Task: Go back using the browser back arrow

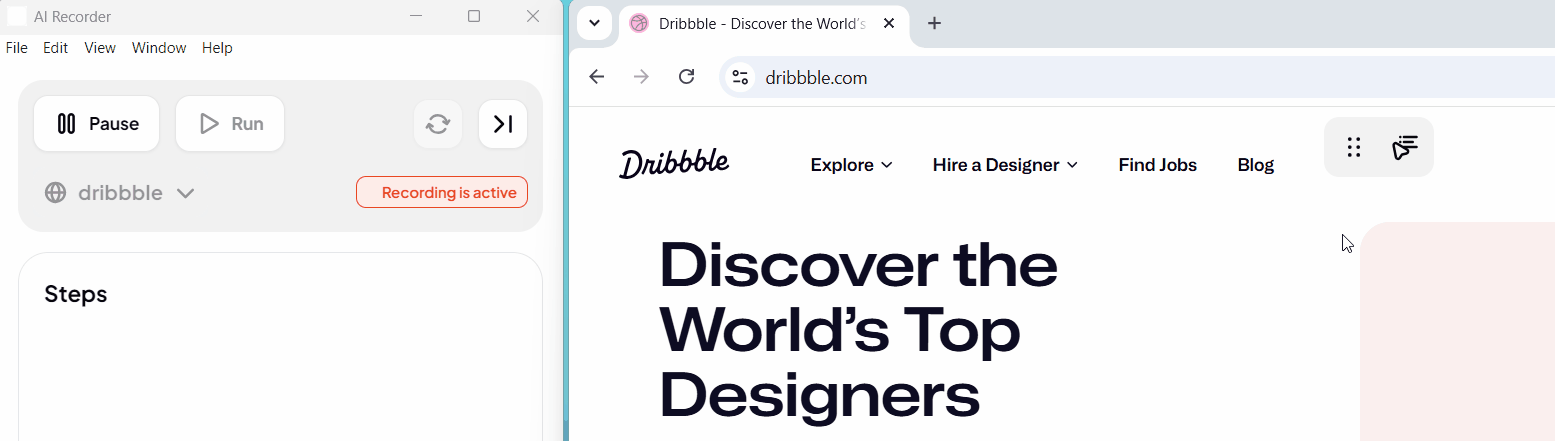Action: [597, 77]
